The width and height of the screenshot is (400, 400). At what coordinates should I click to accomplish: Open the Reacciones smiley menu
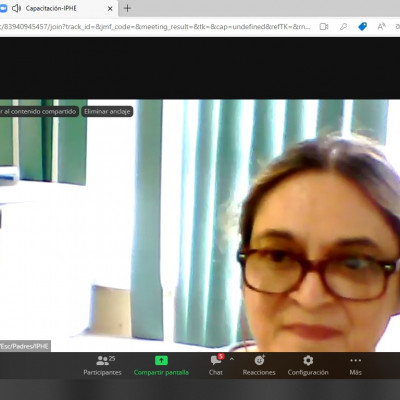259,365
